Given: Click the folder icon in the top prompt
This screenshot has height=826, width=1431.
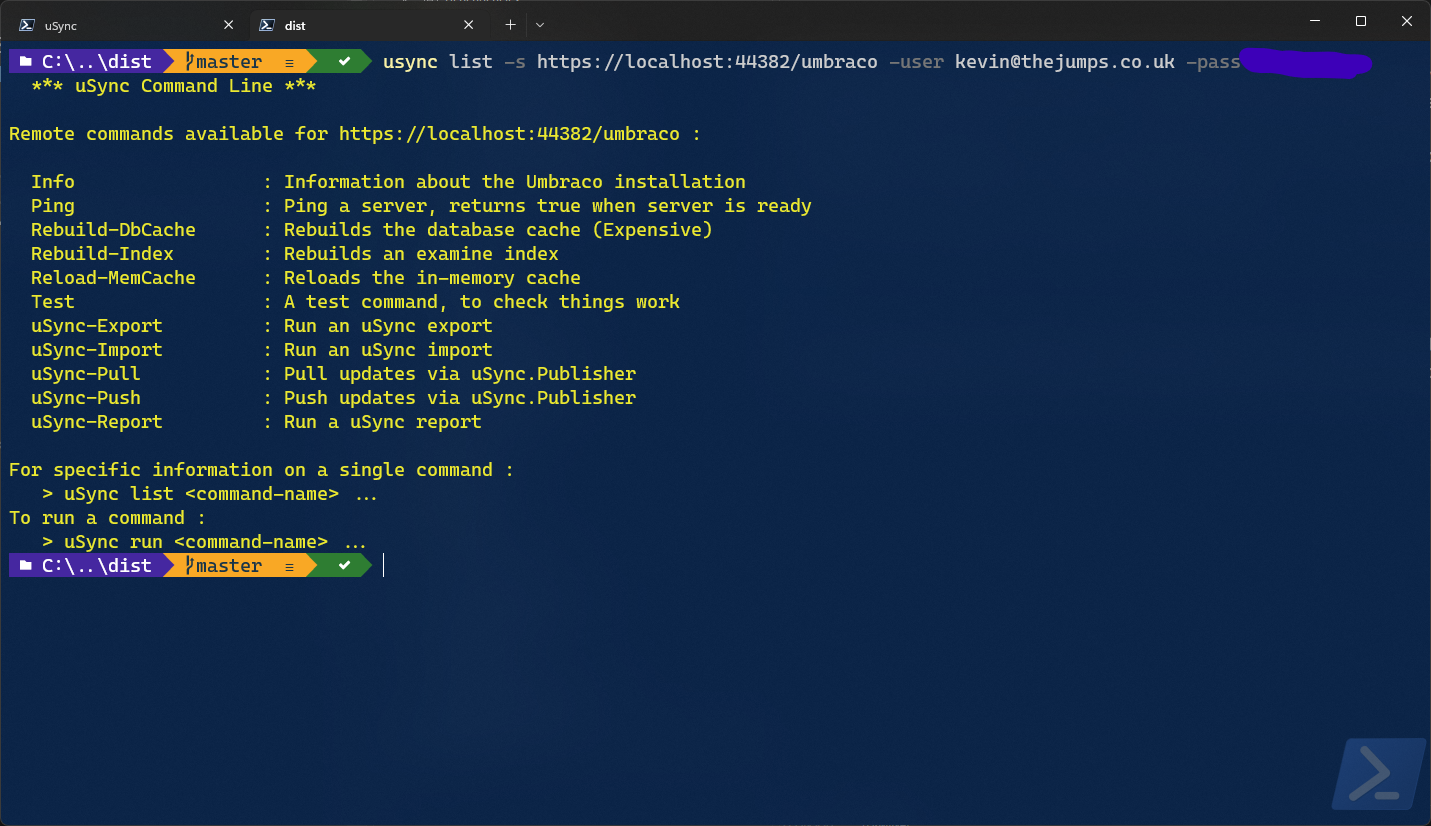Looking at the screenshot, I should (x=26, y=62).
